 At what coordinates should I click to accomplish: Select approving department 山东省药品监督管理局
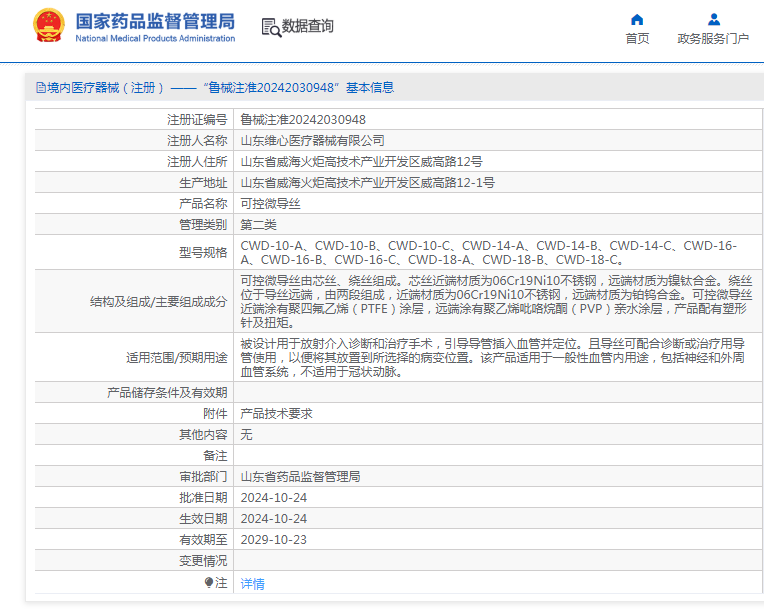tap(300, 476)
